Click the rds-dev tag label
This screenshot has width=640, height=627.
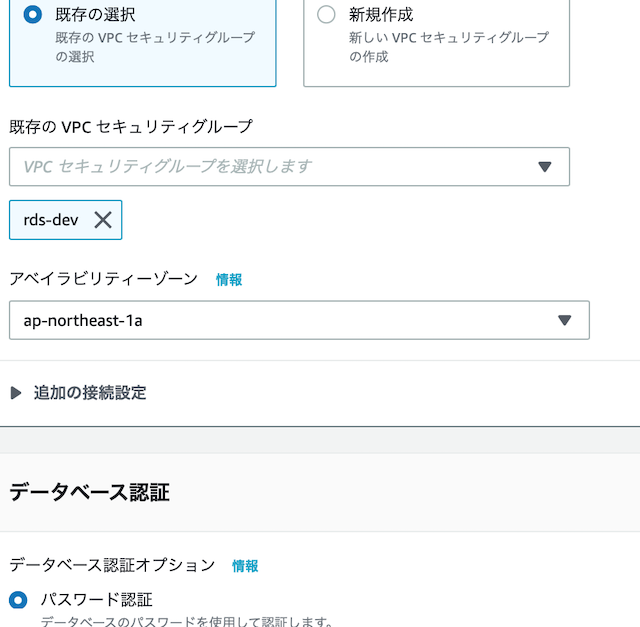[x=51, y=220]
